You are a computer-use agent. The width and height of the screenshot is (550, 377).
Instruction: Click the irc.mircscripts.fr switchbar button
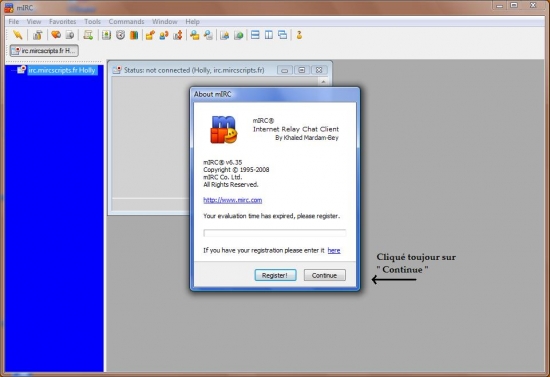point(44,51)
